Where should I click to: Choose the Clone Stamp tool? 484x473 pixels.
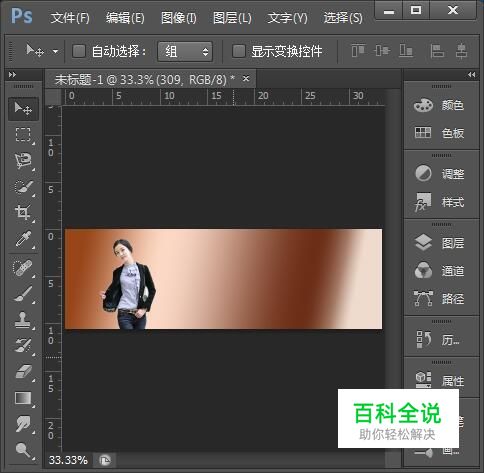pyautogui.click(x=23, y=320)
